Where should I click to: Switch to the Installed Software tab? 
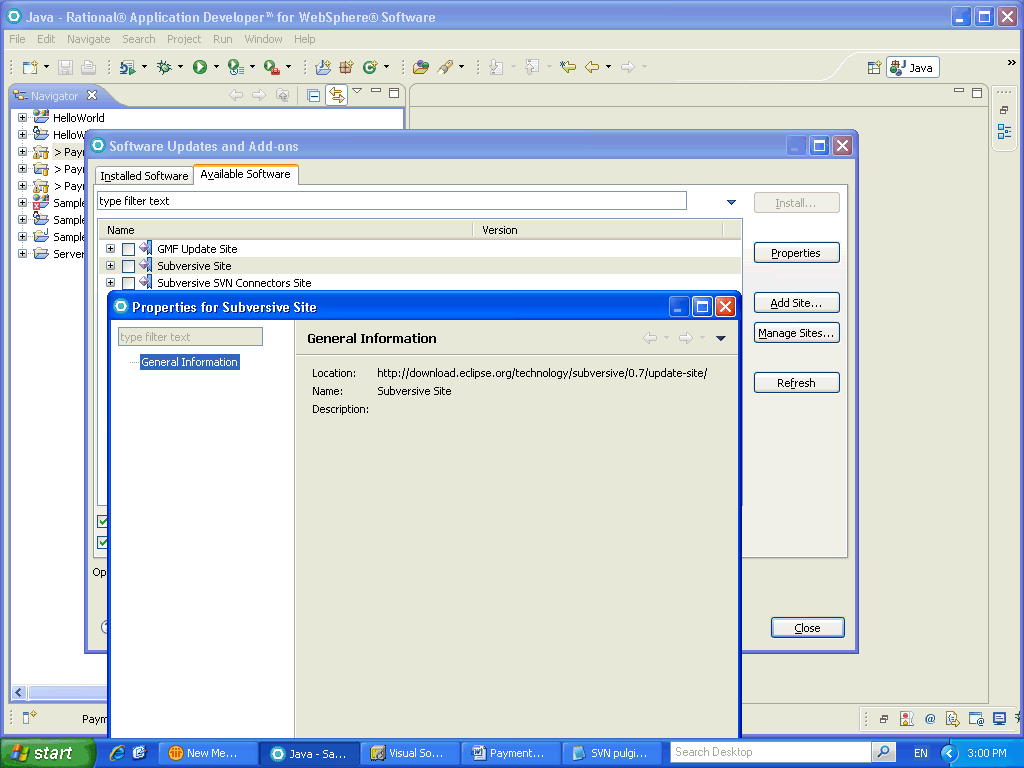pos(144,176)
